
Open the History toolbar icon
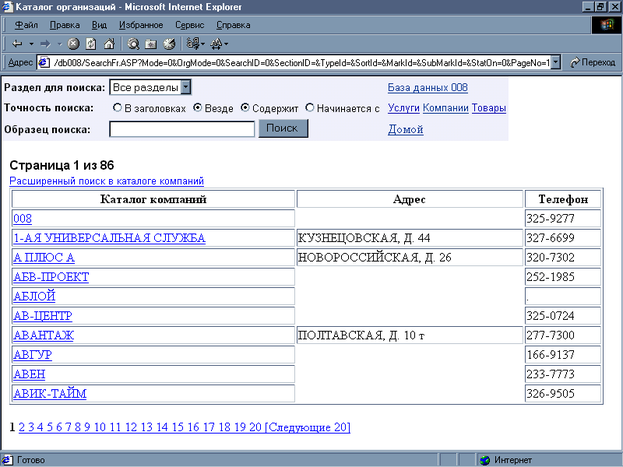tap(168, 44)
